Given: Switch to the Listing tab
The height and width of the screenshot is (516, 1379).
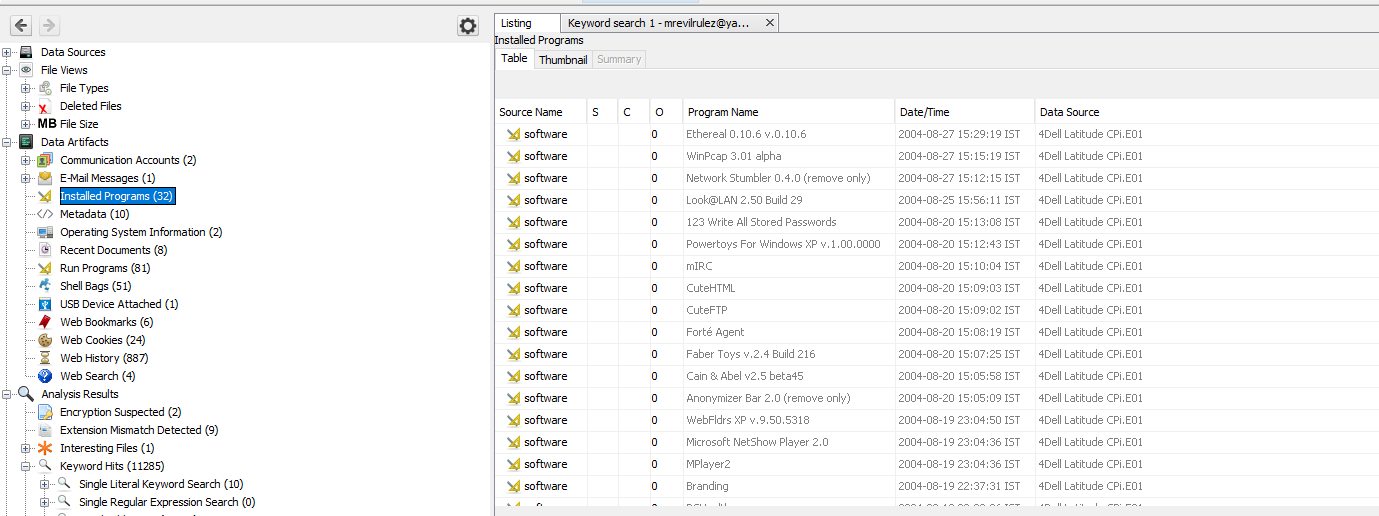Looking at the screenshot, I should [x=527, y=23].
